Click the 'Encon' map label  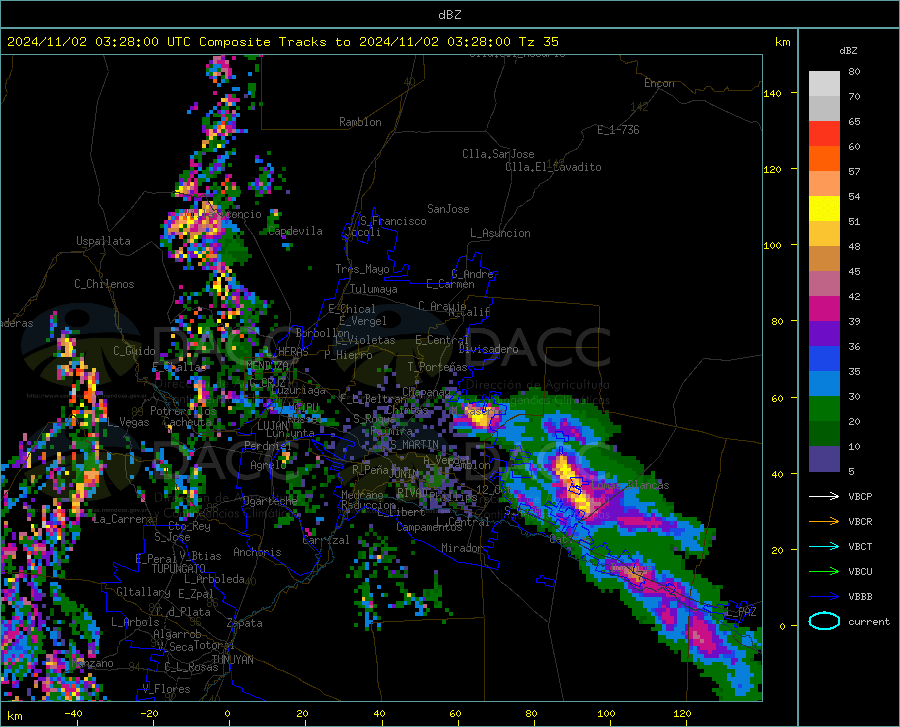(659, 83)
